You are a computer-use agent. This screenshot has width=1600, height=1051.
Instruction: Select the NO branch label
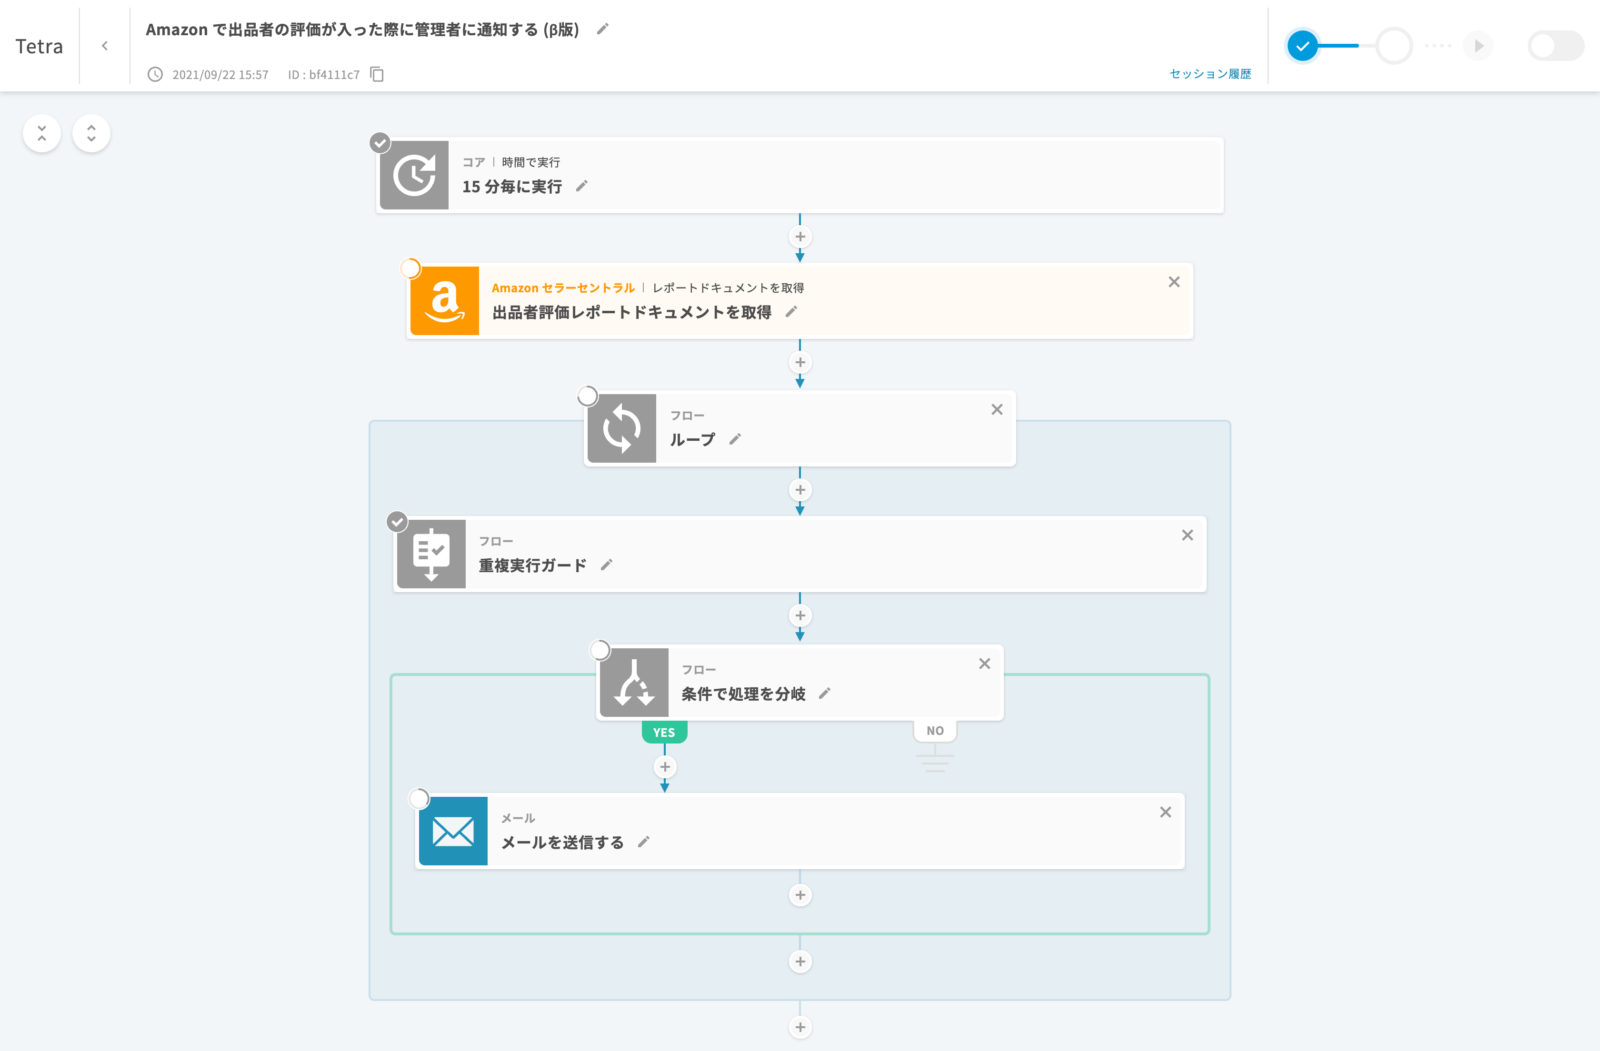tap(935, 731)
